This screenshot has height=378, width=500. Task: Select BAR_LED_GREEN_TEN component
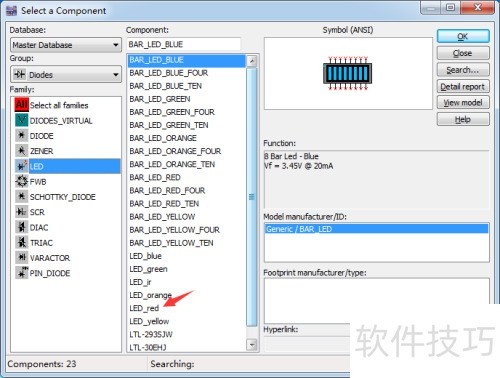(x=169, y=125)
